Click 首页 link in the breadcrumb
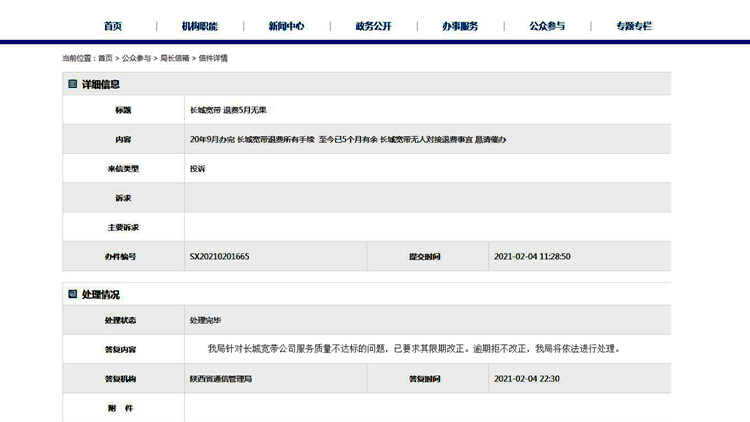The width and height of the screenshot is (750, 422). tap(105, 59)
